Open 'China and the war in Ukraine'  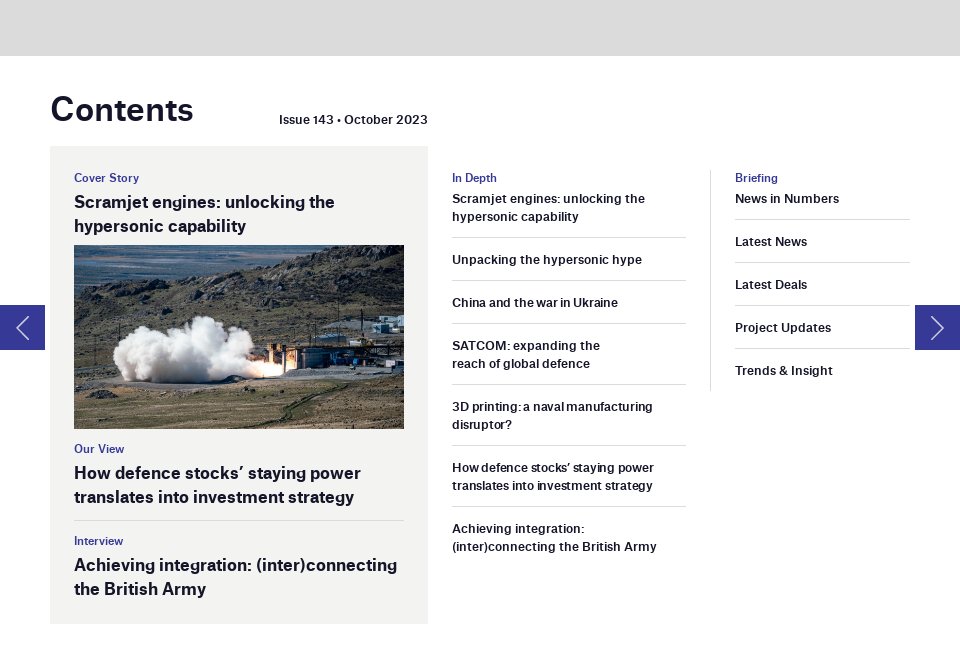point(535,303)
